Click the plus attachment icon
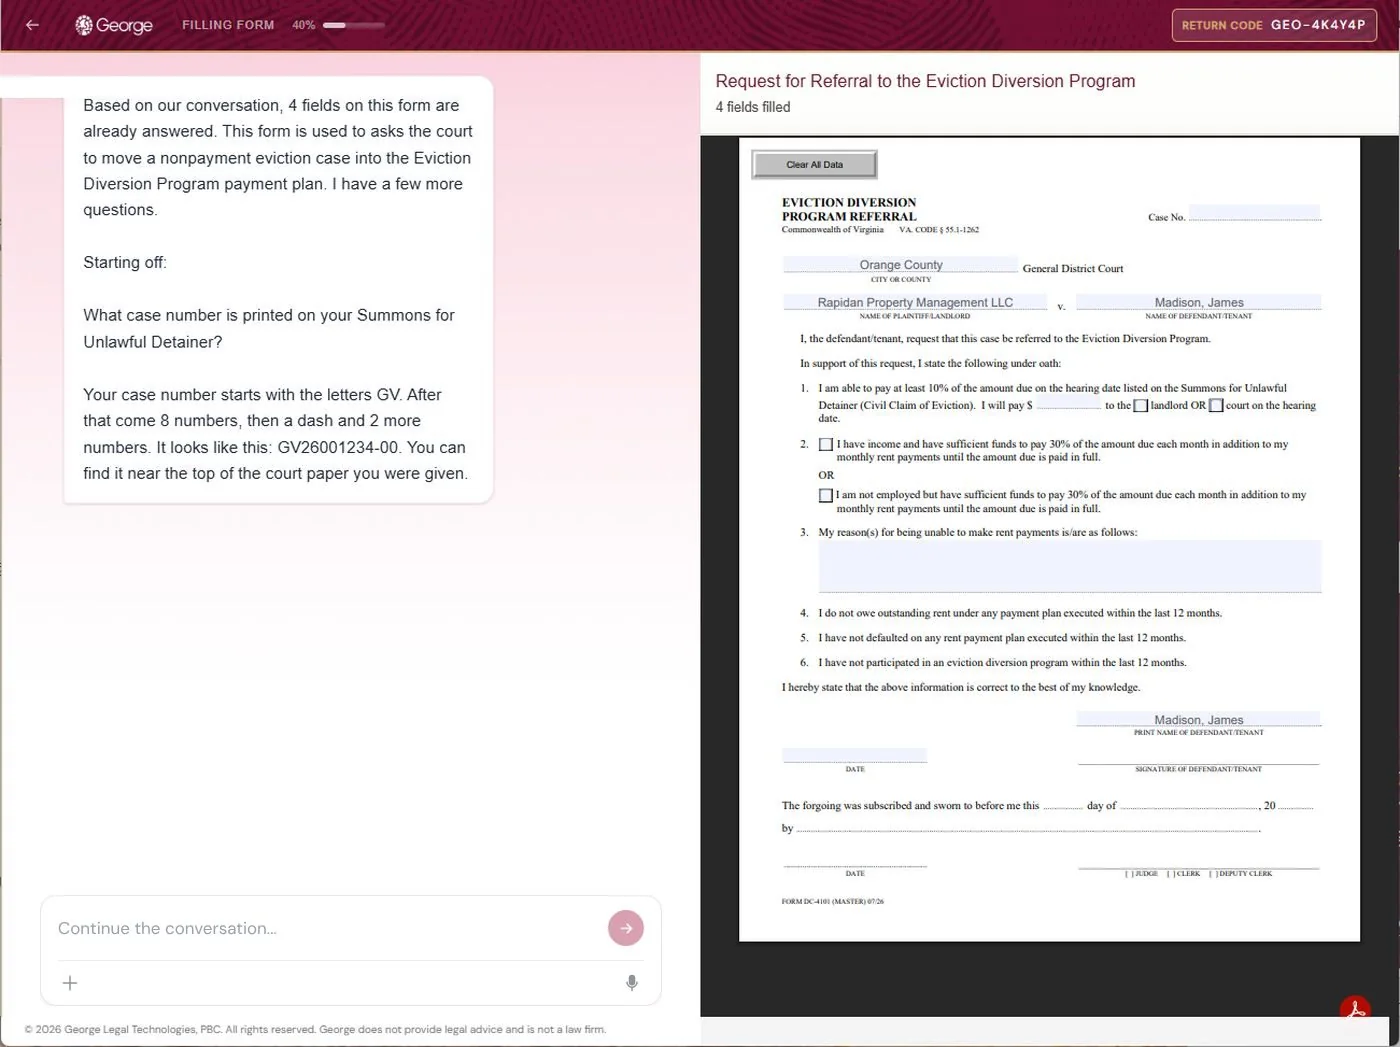The height and width of the screenshot is (1047, 1400). coord(70,983)
